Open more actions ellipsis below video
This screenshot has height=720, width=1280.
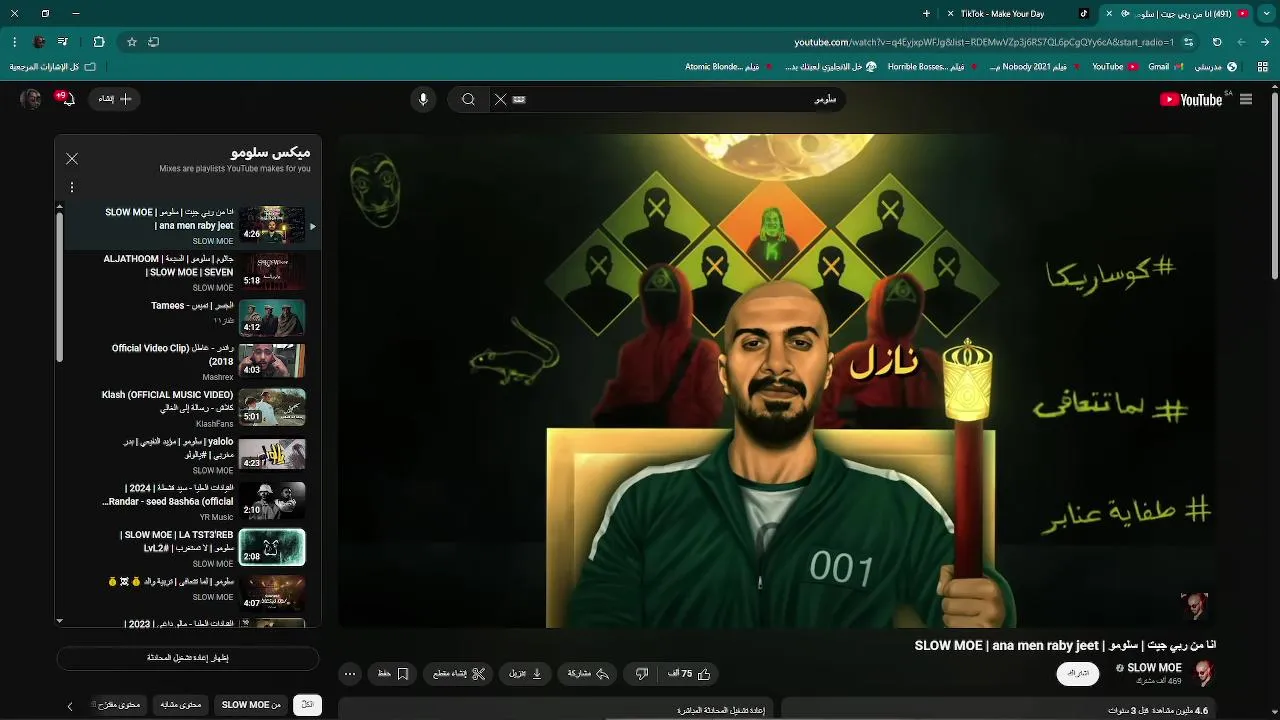pos(350,674)
